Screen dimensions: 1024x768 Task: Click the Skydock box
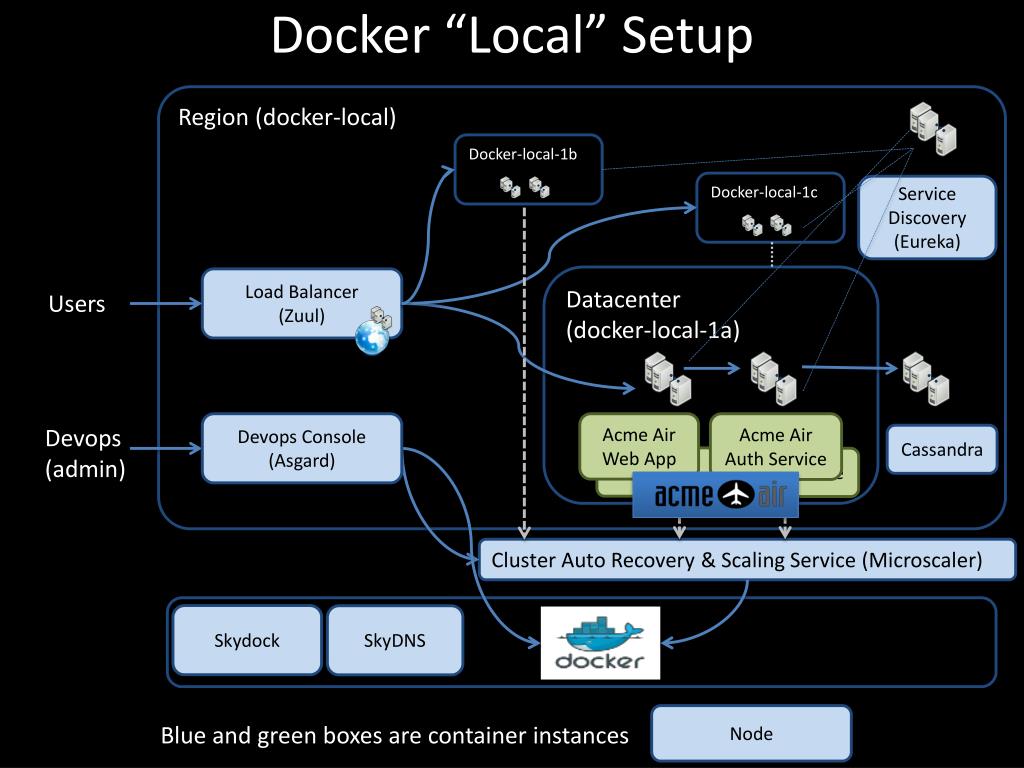pyautogui.click(x=247, y=640)
